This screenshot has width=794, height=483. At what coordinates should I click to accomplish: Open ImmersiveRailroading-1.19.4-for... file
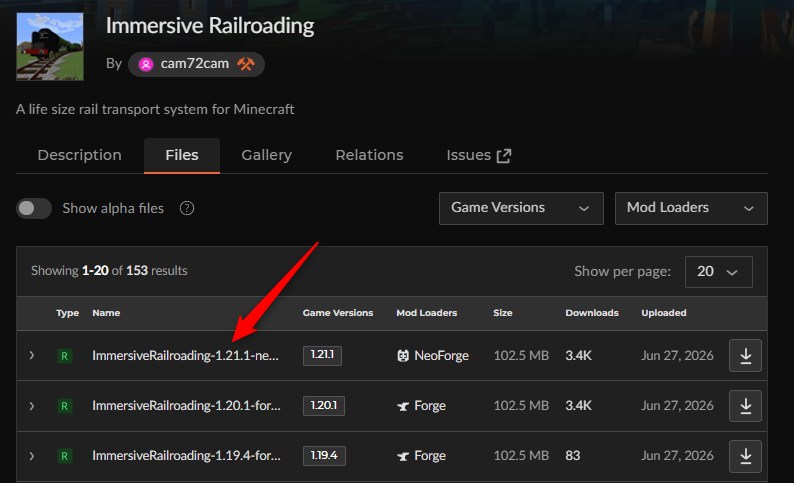click(x=186, y=456)
